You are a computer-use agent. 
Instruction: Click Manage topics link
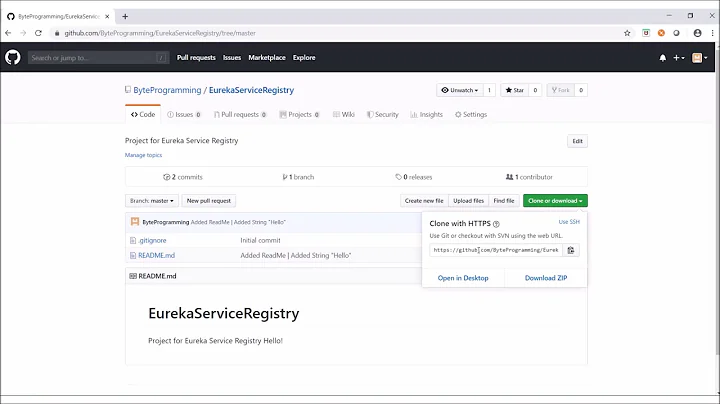[x=143, y=155]
